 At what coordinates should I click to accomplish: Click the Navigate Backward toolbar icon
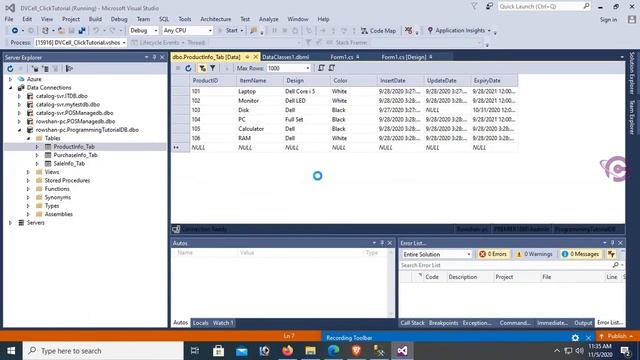coord(15,31)
